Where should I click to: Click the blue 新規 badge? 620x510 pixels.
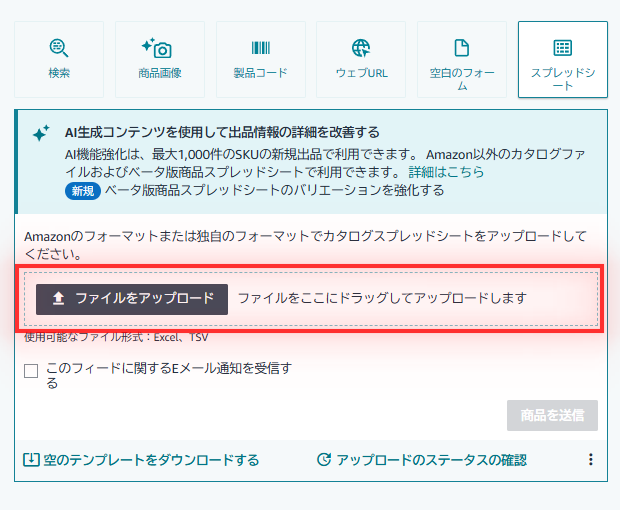tap(83, 191)
